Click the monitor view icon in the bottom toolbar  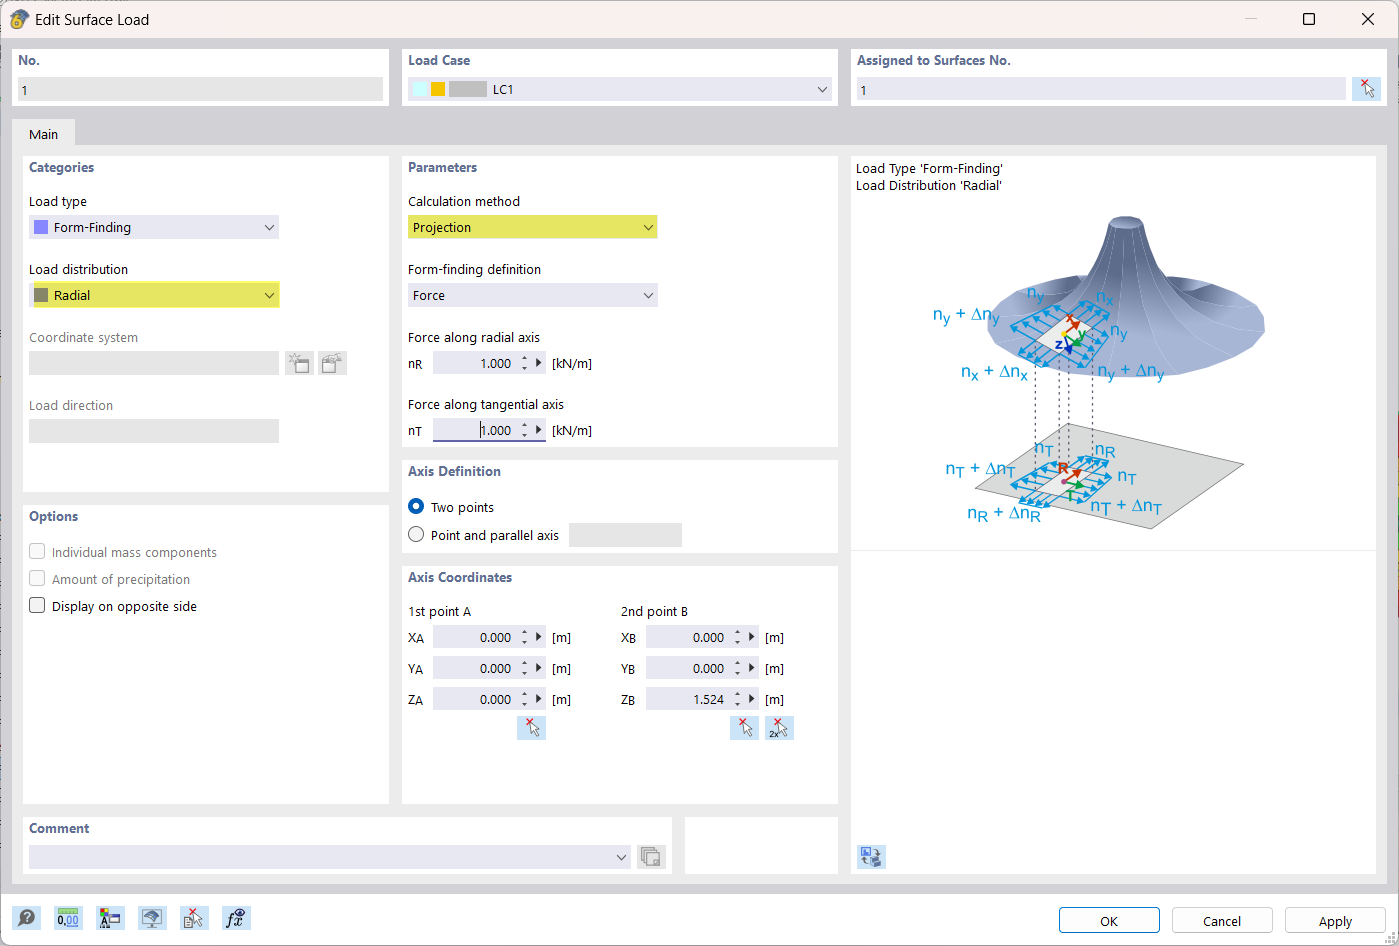click(152, 918)
